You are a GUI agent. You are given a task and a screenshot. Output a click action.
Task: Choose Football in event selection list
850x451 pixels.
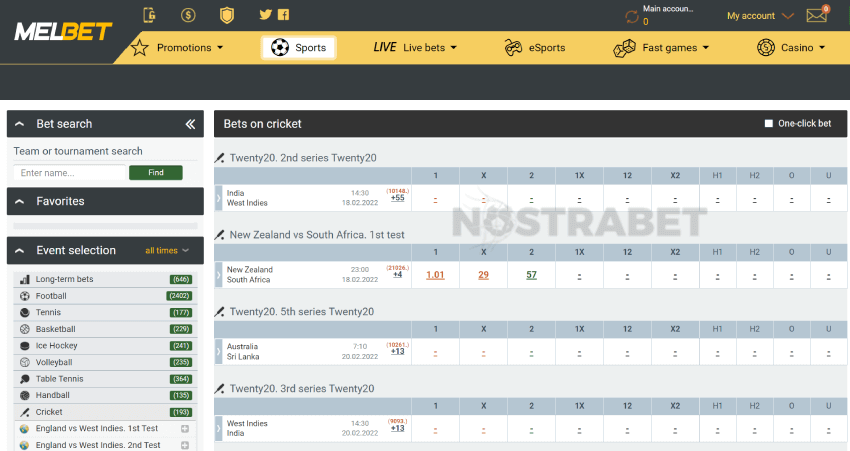coord(105,296)
